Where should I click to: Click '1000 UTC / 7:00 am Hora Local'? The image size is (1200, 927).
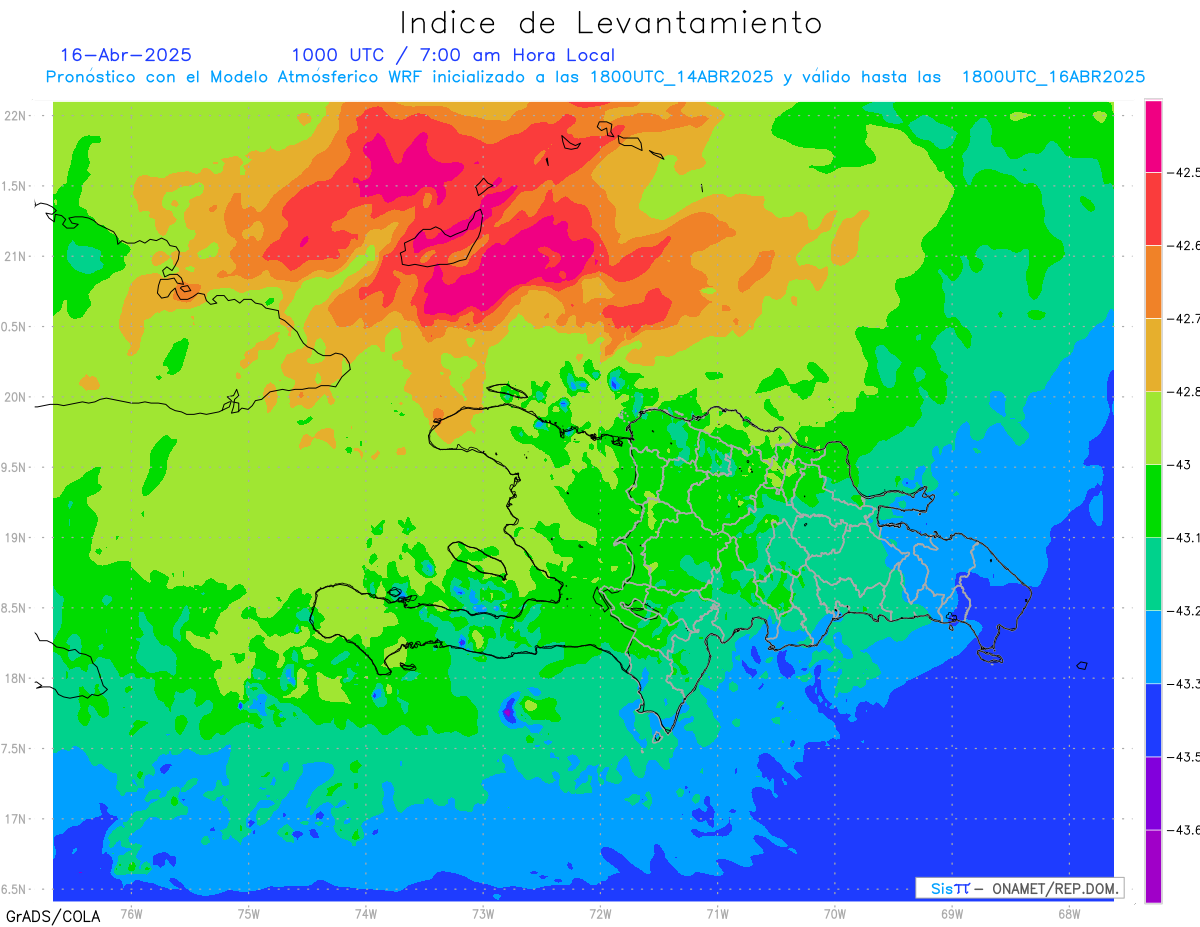pyautogui.click(x=453, y=55)
